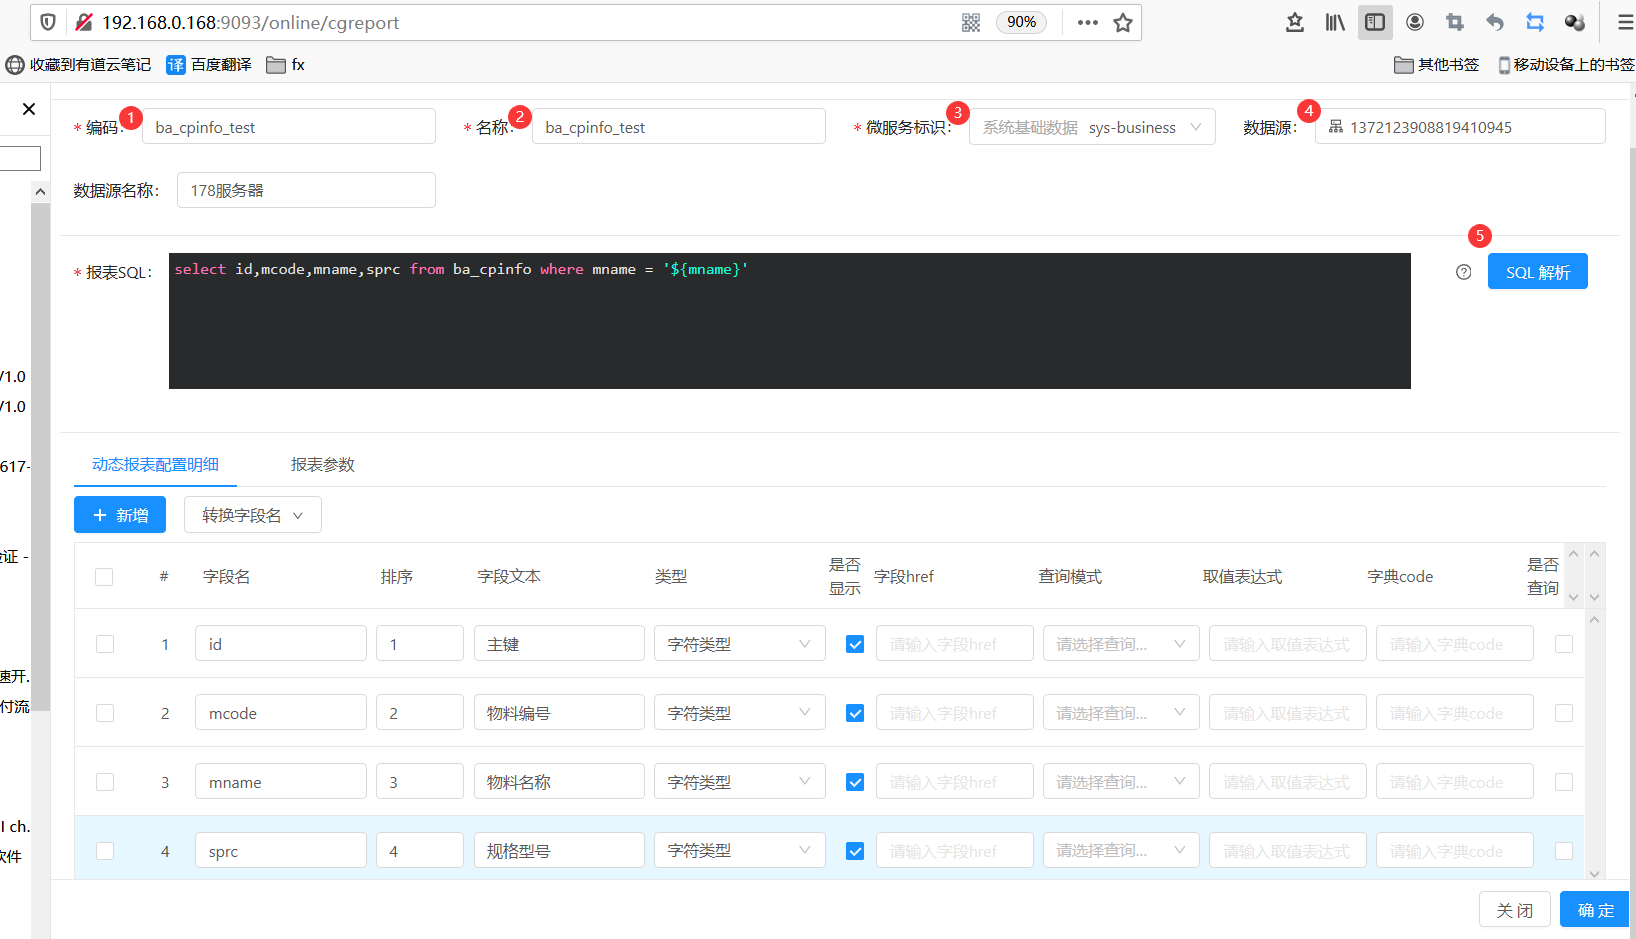
Task: Click the bookmarks tray star icon
Action: (x=1295, y=22)
